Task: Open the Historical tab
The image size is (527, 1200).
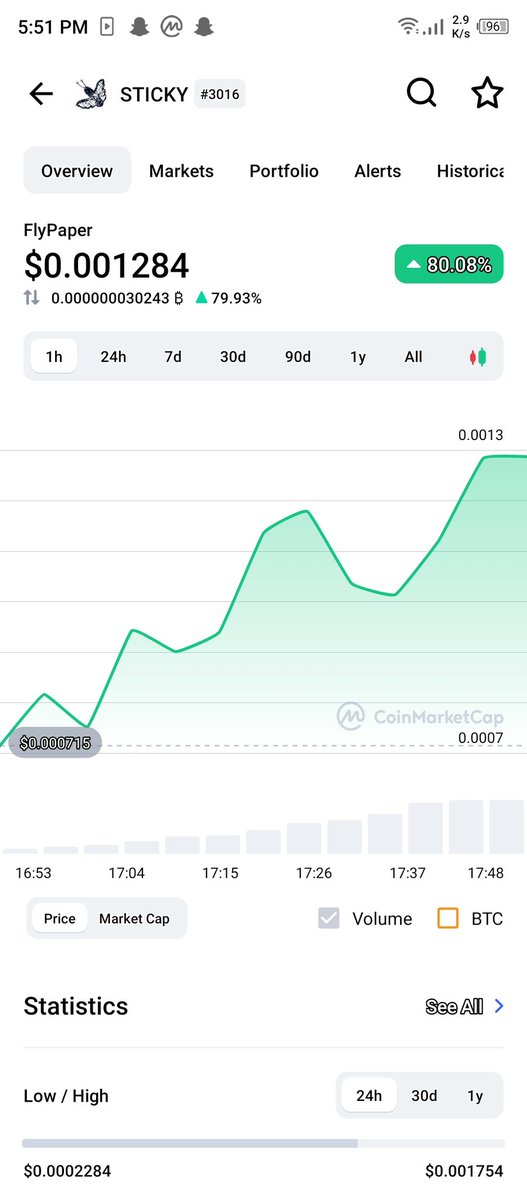Action: tap(470, 171)
